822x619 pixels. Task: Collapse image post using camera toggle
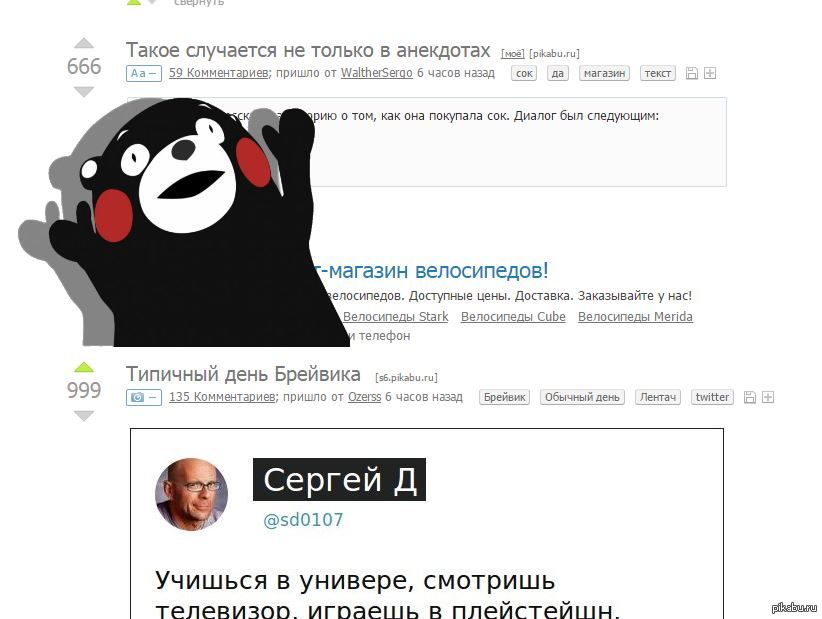144,397
